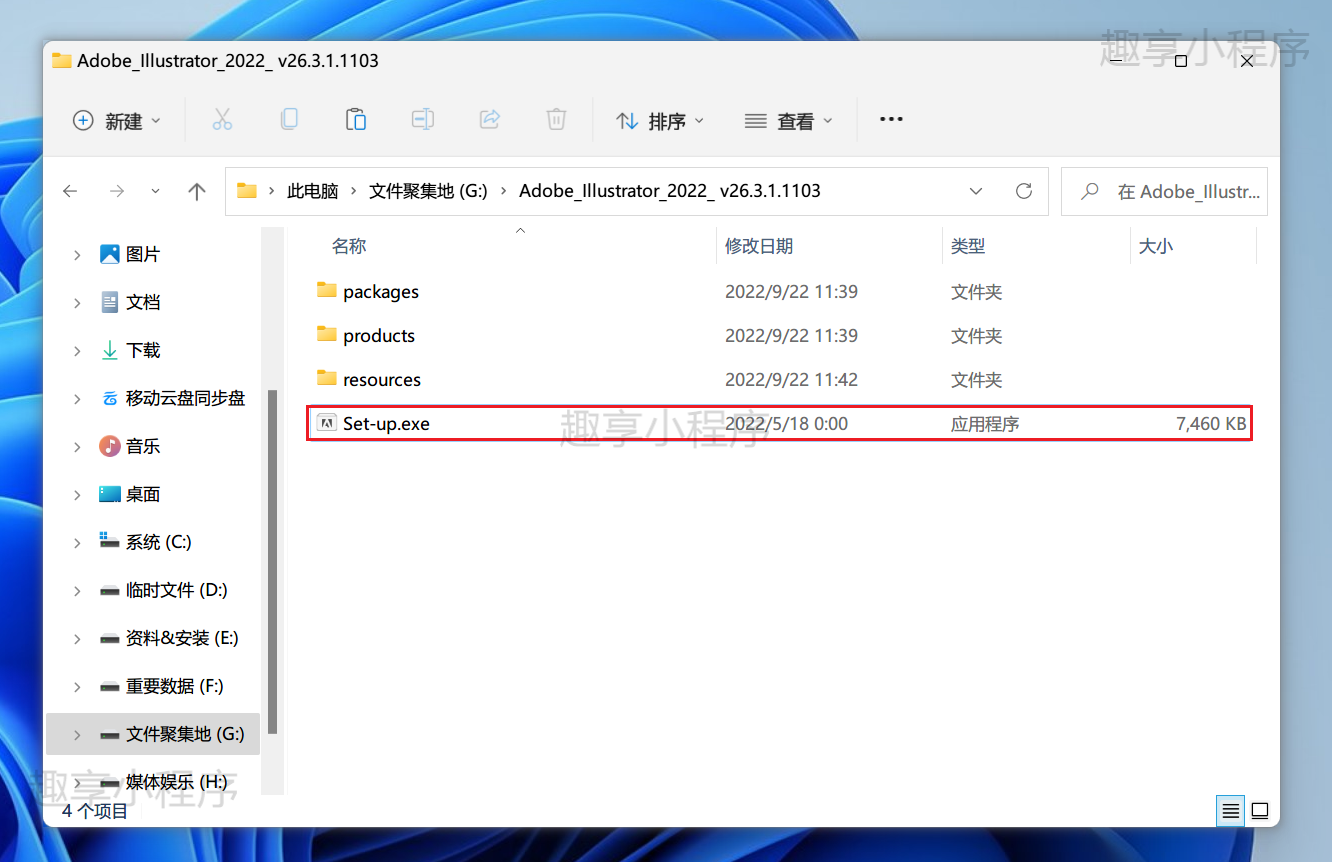Screen dimensions: 1332x862
Task: Select the products folder icon
Action: [x=326, y=335]
